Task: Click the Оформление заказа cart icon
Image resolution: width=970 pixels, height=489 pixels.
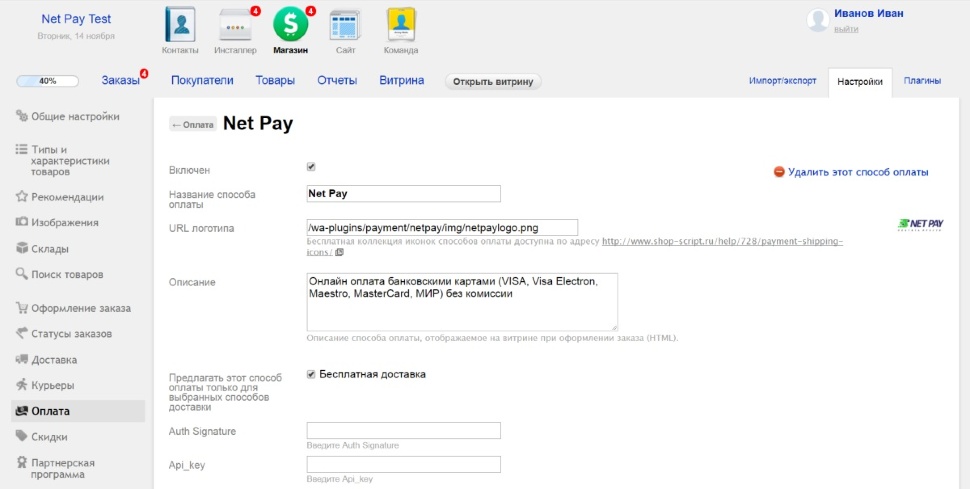Action: (x=22, y=308)
